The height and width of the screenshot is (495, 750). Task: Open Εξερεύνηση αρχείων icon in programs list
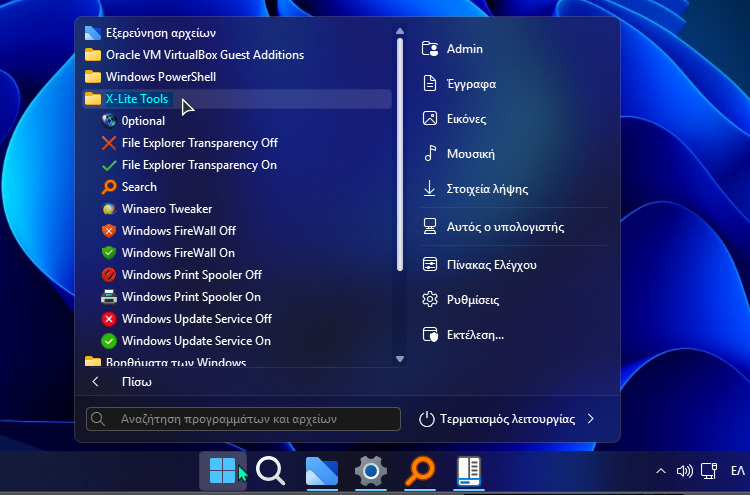pos(93,33)
